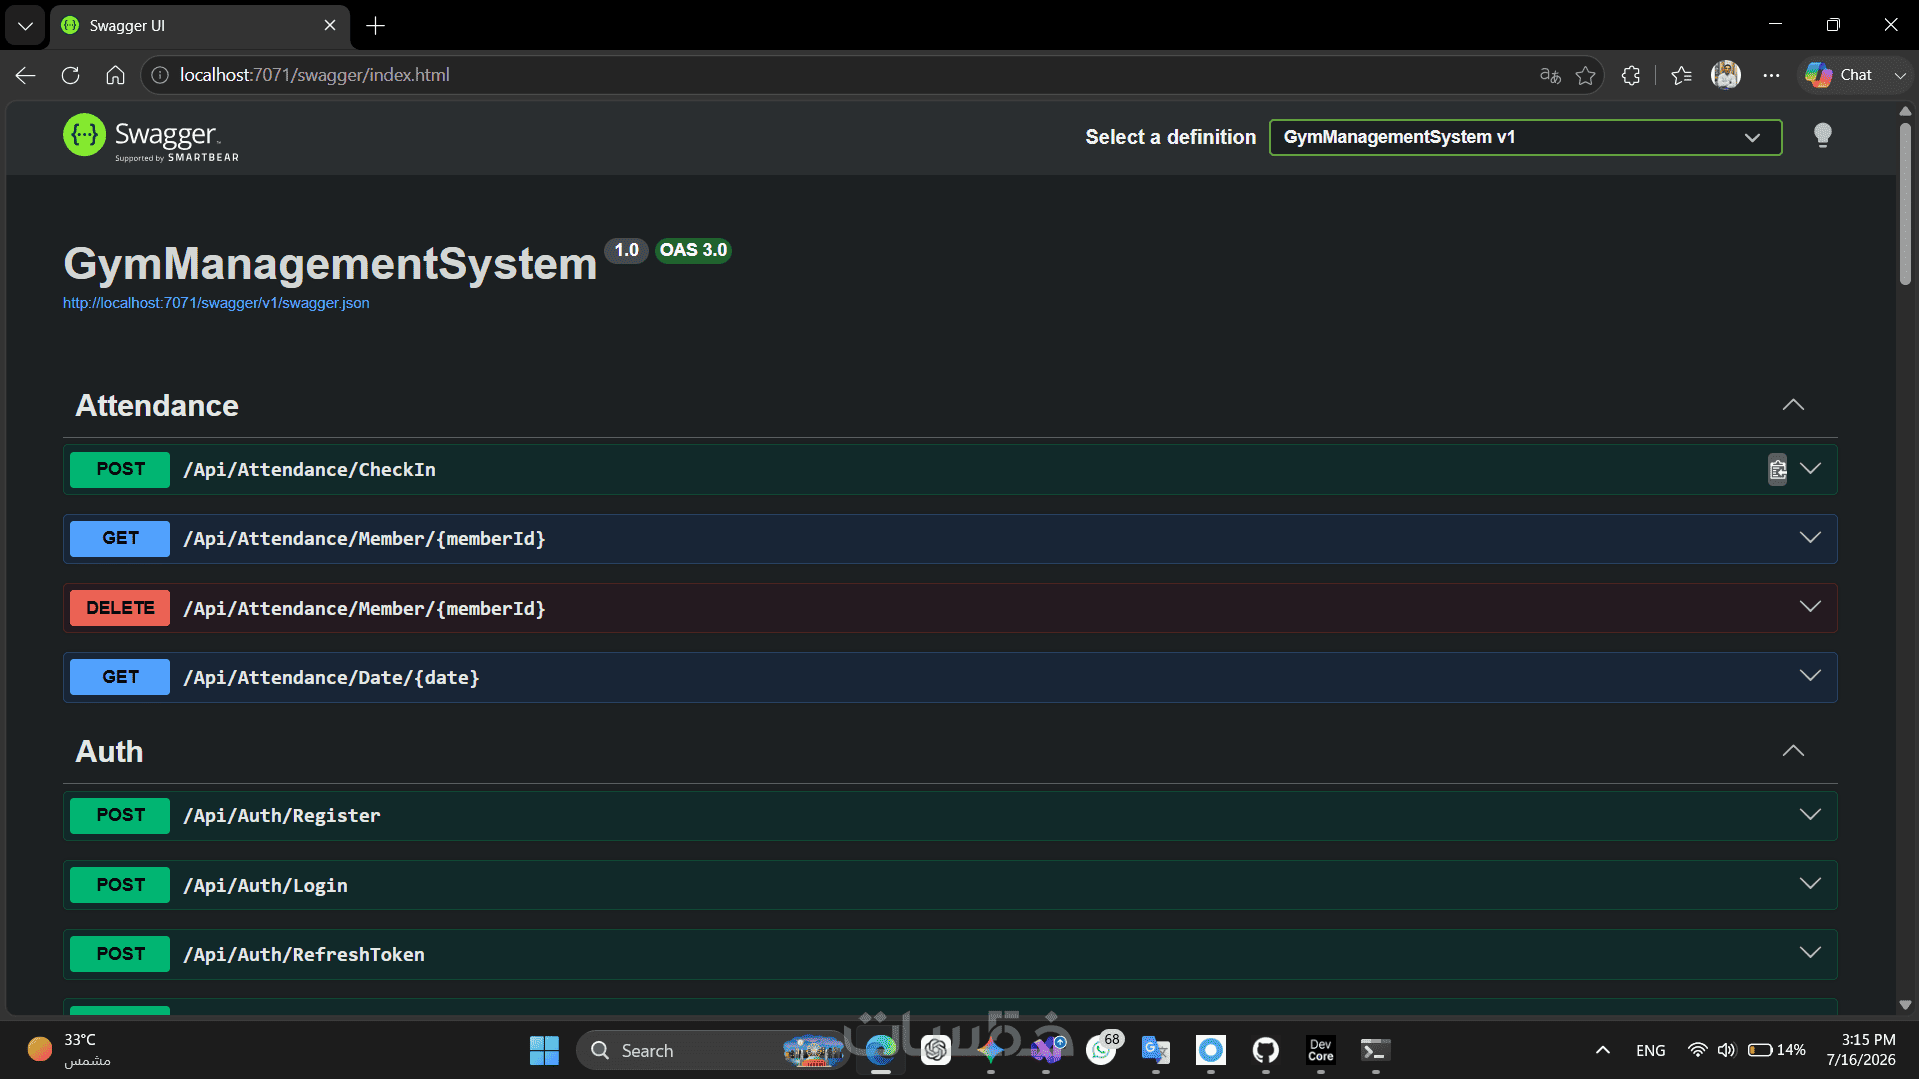Image resolution: width=1919 pixels, height=1079 pixels.
Task: Open the swagger.json link
Action: (216, 303)
